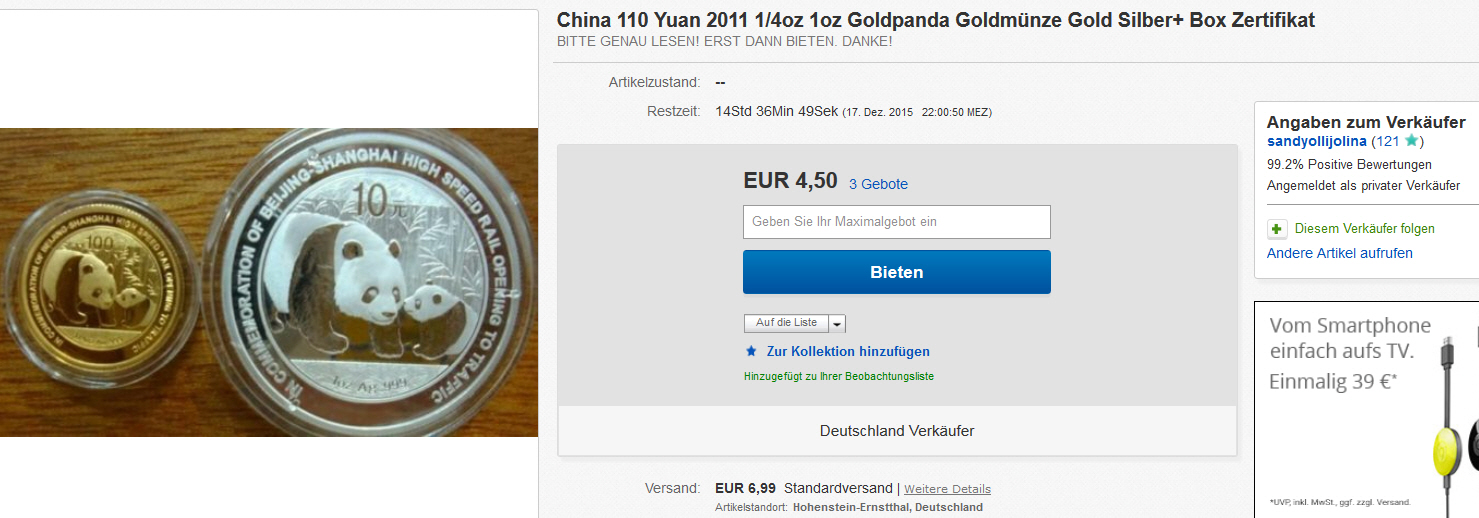Open the 3 Gebote bid history link

878,184
